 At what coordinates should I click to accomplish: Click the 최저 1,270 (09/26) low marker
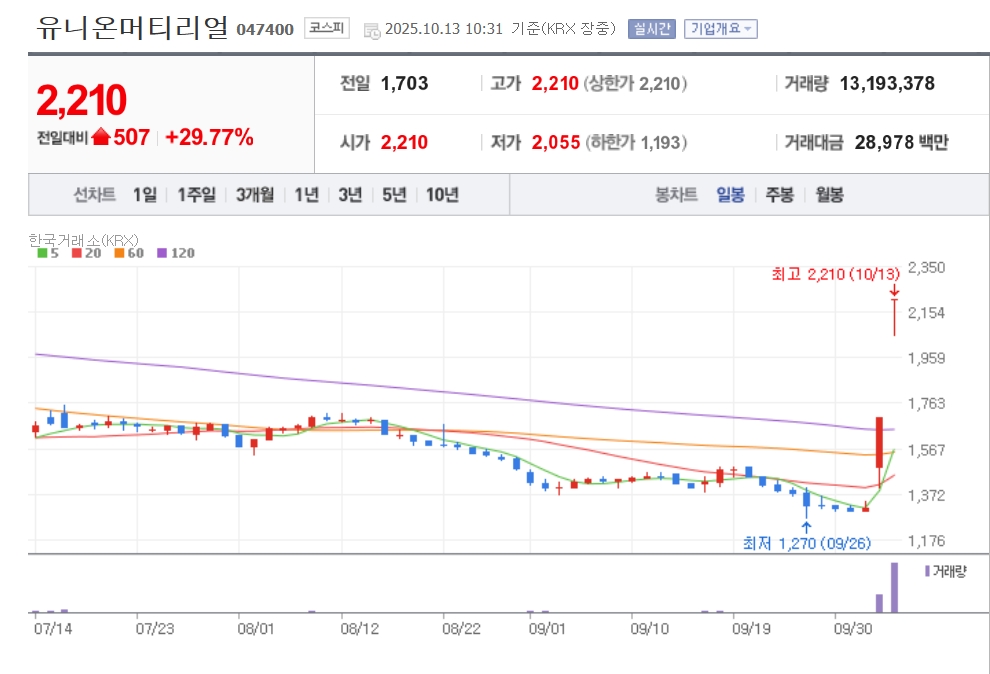coord(807,543)
